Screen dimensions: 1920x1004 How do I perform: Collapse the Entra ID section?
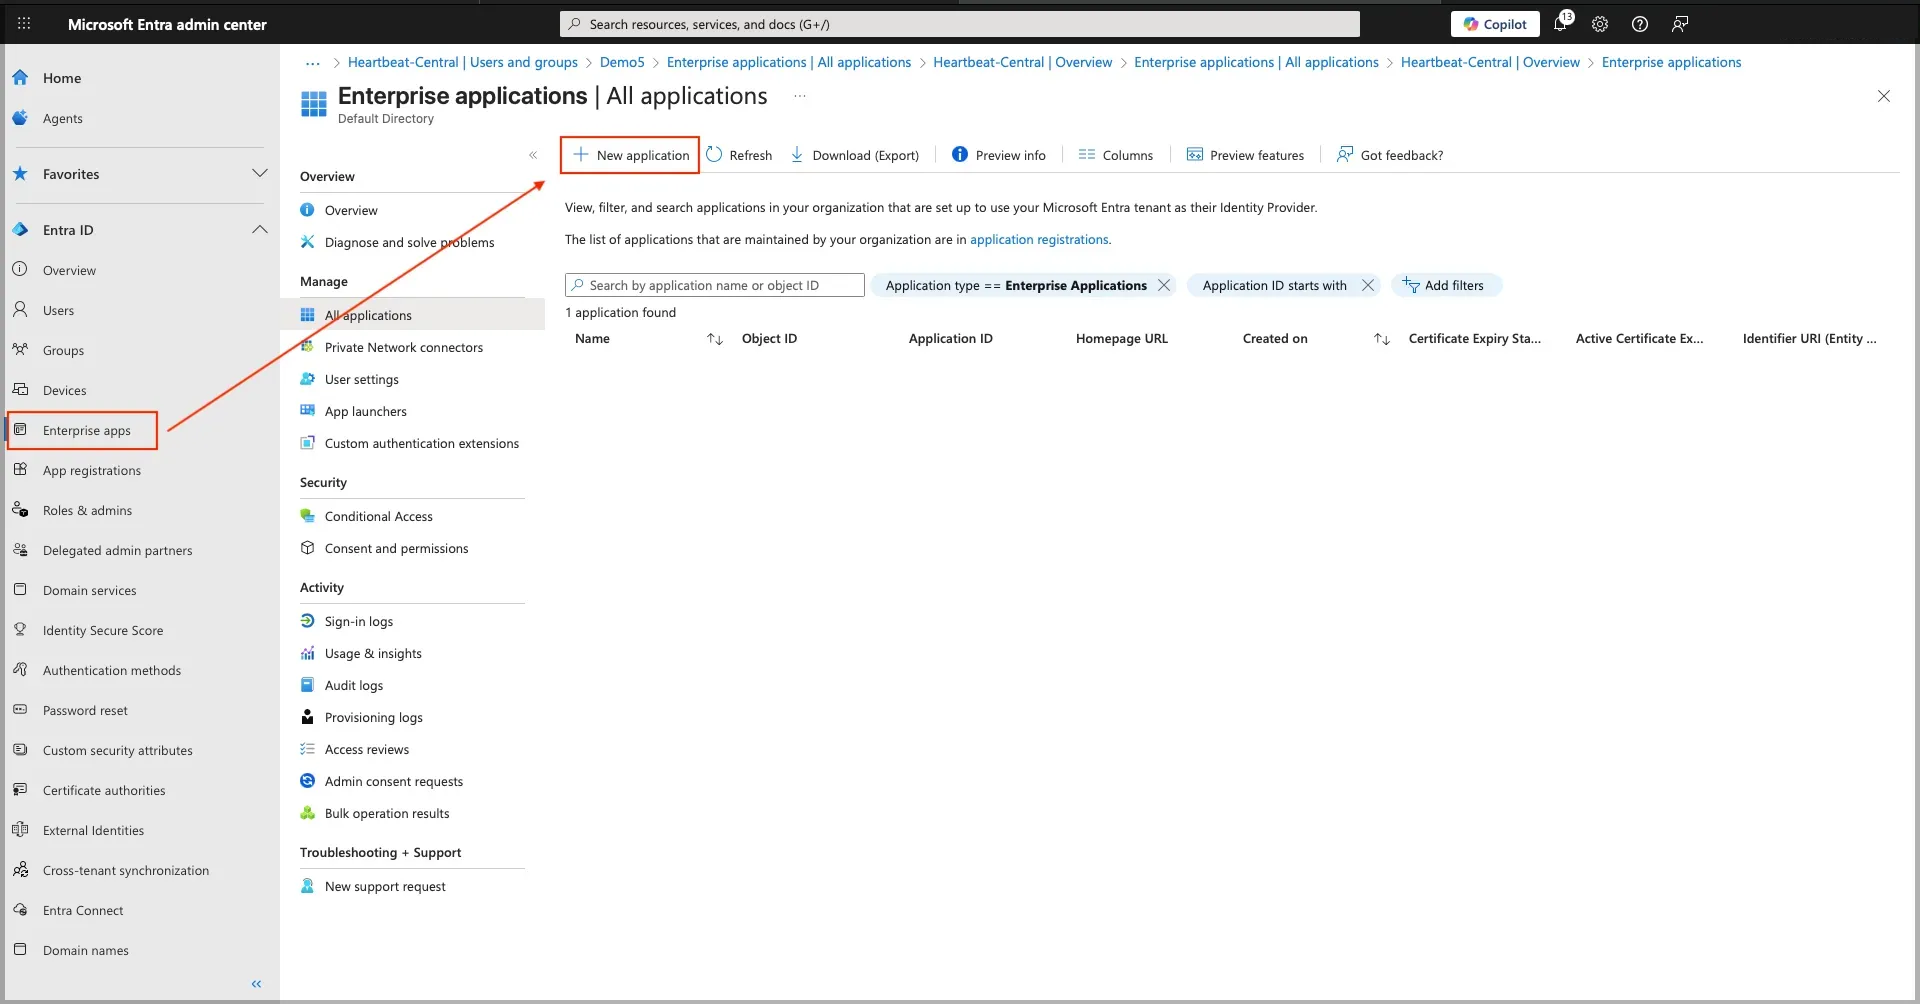point(260,230)
